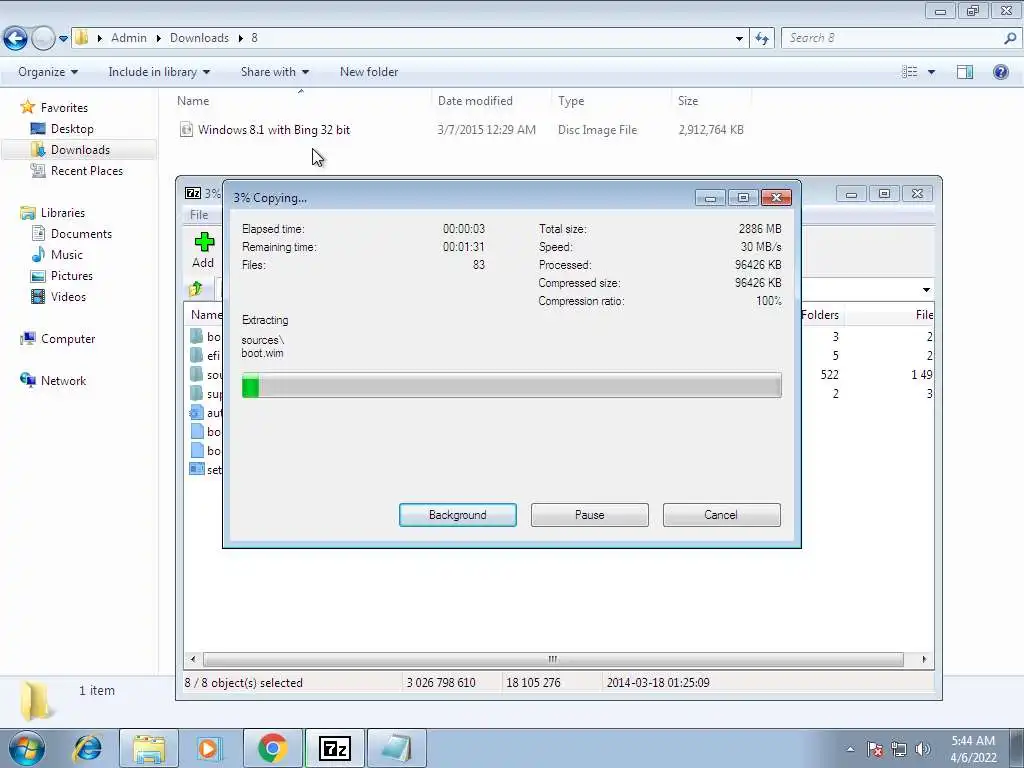Open Favorites in navigation pane
The width and height of the screenshot is (1024, 768).
tap(63, 107)
